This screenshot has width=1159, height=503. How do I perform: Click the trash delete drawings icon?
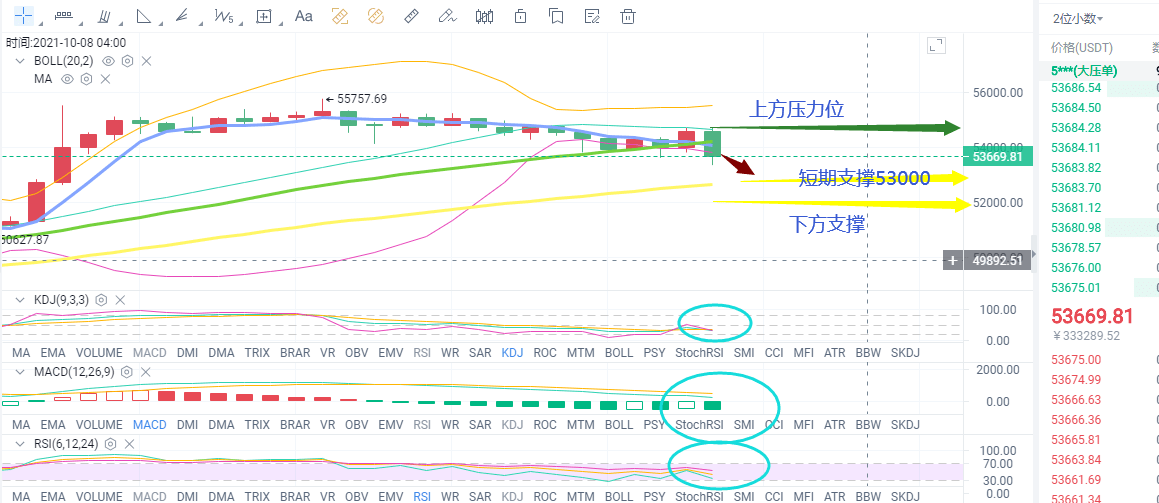(628, 16)
